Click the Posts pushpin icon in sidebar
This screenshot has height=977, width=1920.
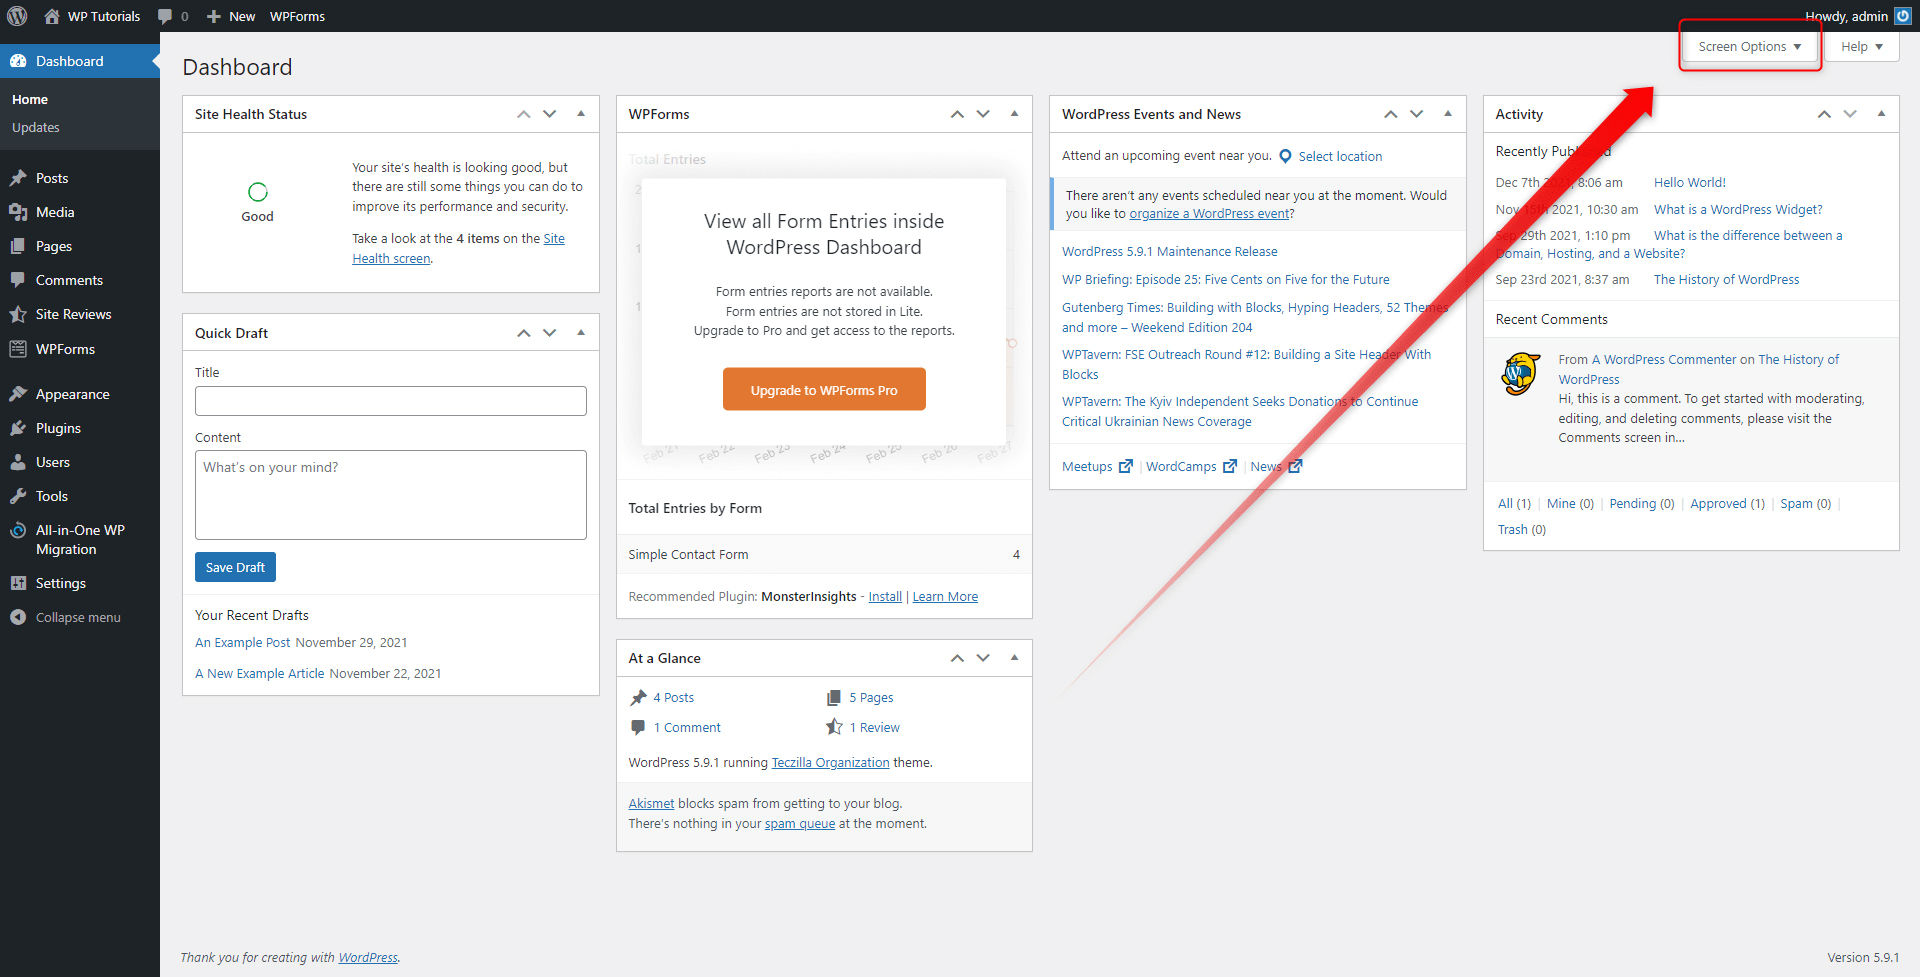tap(18, 178)
